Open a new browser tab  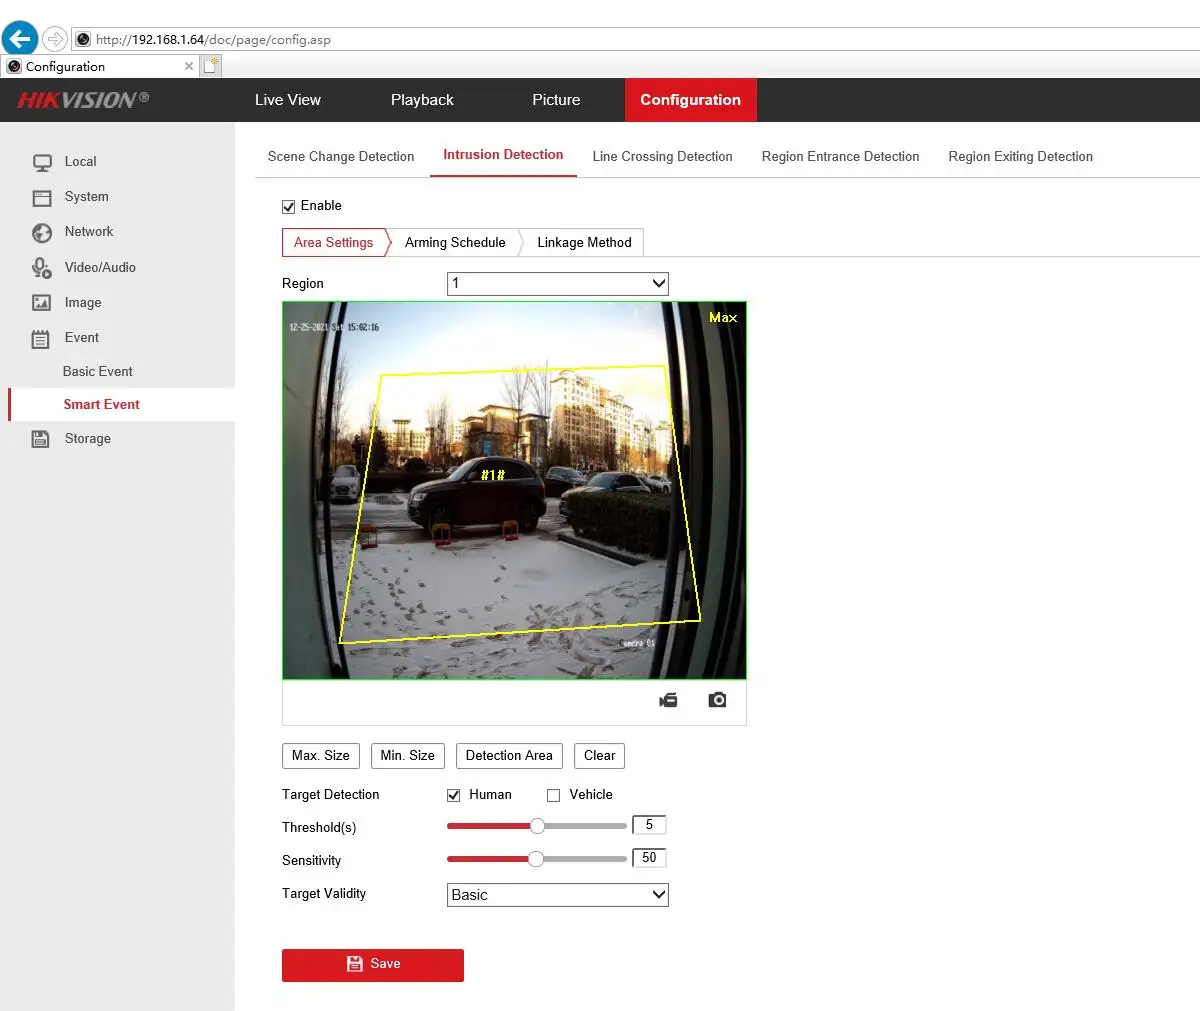click(x=211, y=66)
